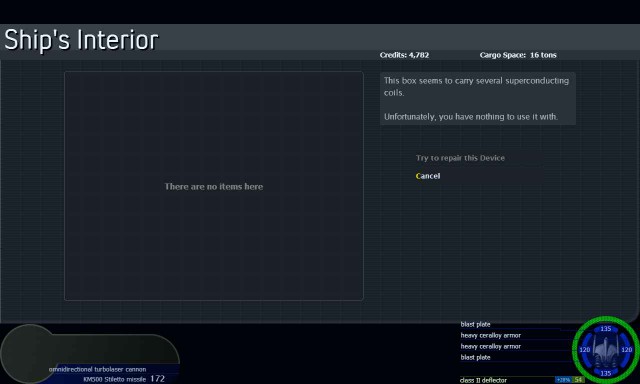
Task: Click the Stiletto missile count 172
Action: click(x=157, y=379)
